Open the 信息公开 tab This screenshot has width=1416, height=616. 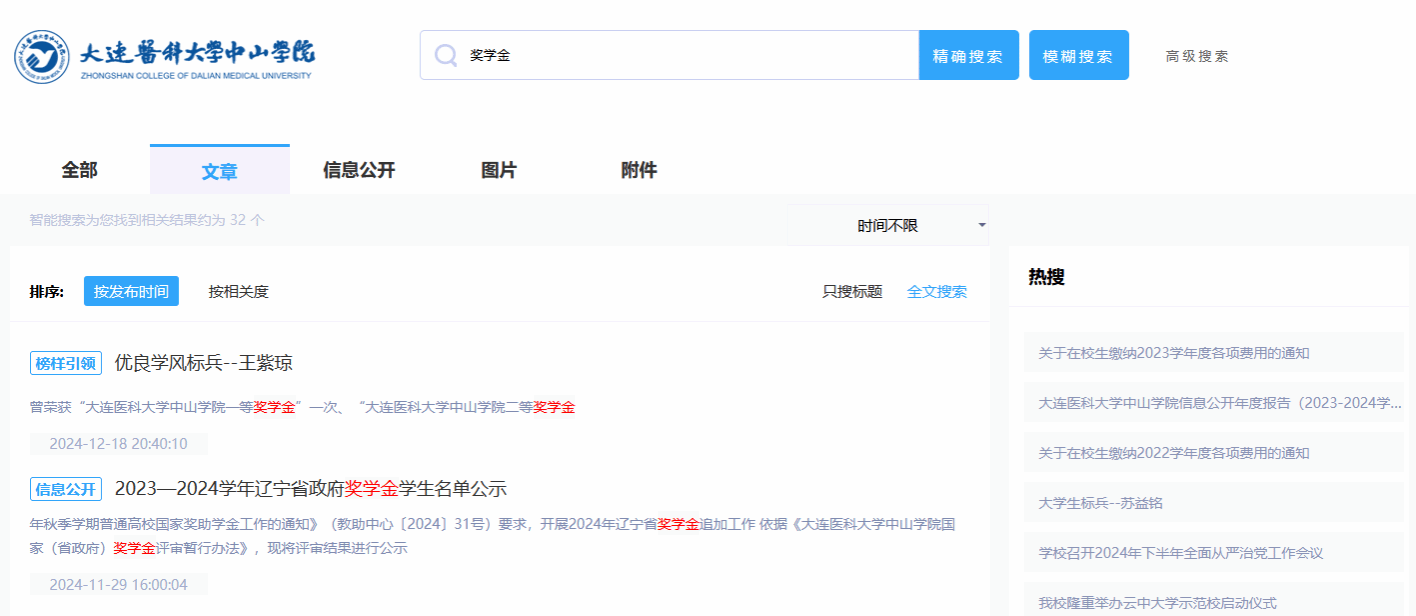click(x=359, y=170)
